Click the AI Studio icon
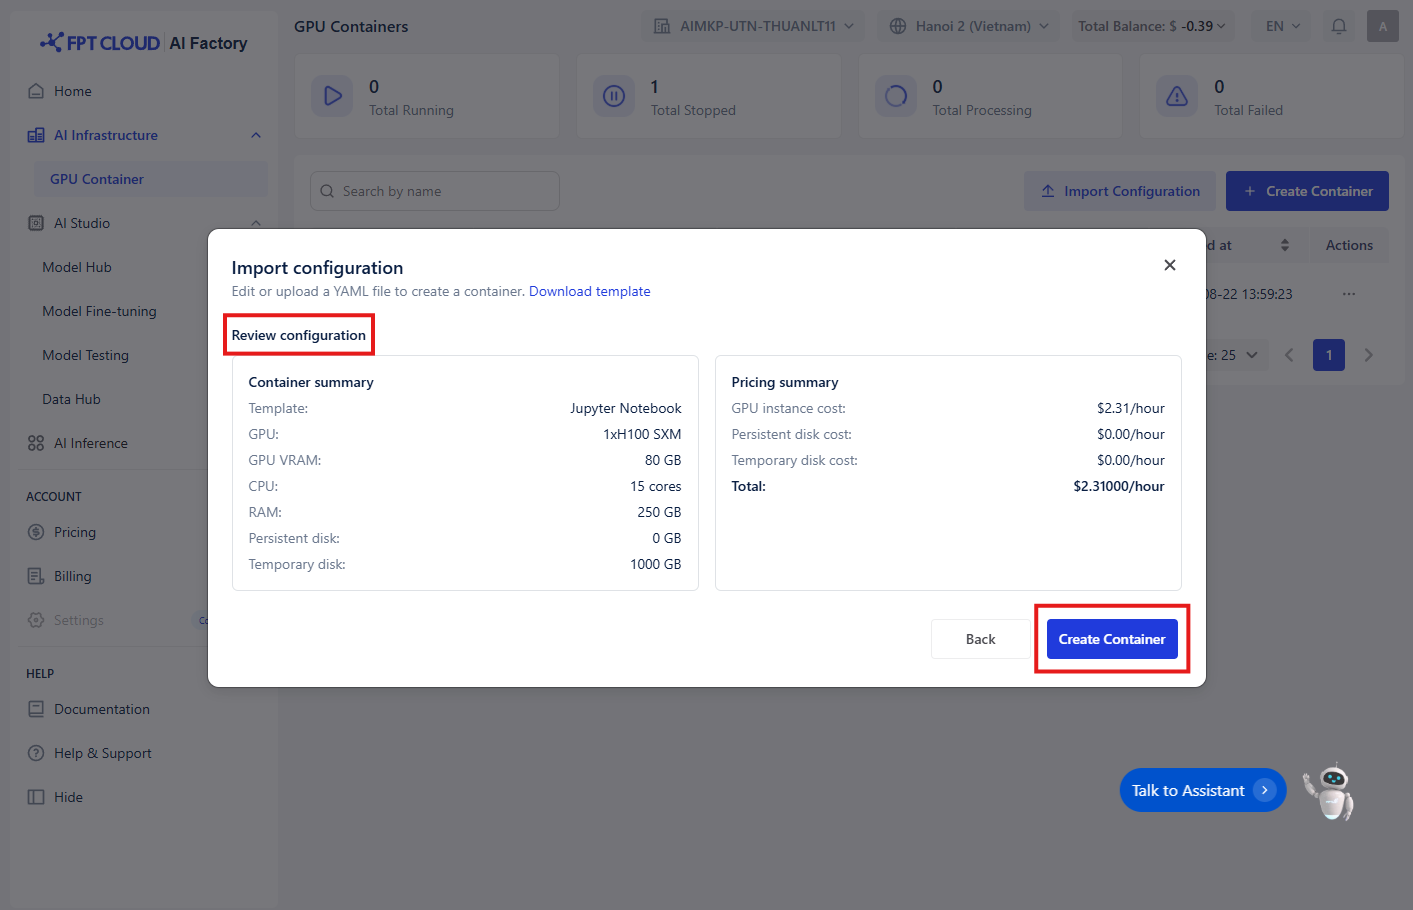Screen dimensions: 1413x910 tap(36, 223)
